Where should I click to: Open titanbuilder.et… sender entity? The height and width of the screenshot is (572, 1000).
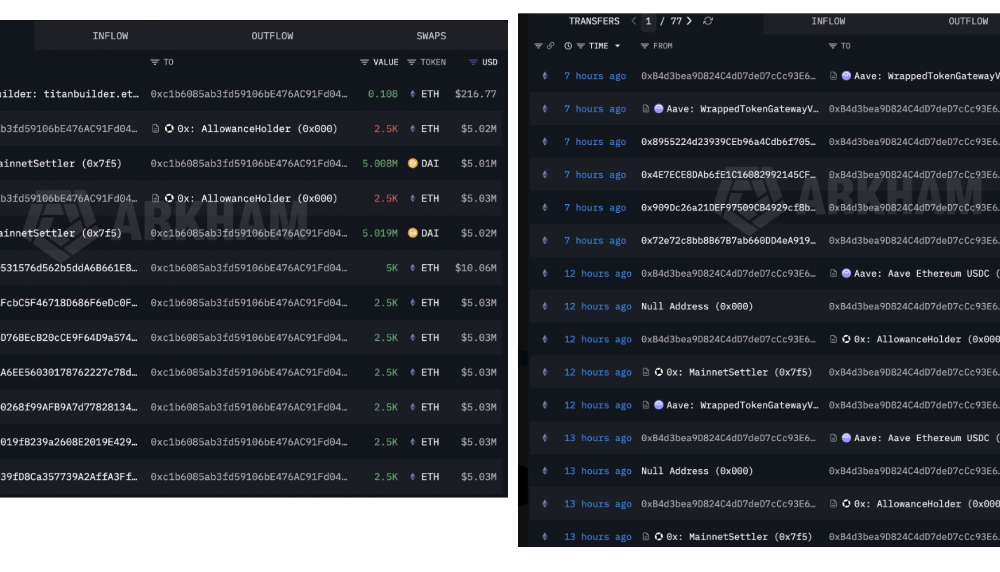click(x=70, y=94)
